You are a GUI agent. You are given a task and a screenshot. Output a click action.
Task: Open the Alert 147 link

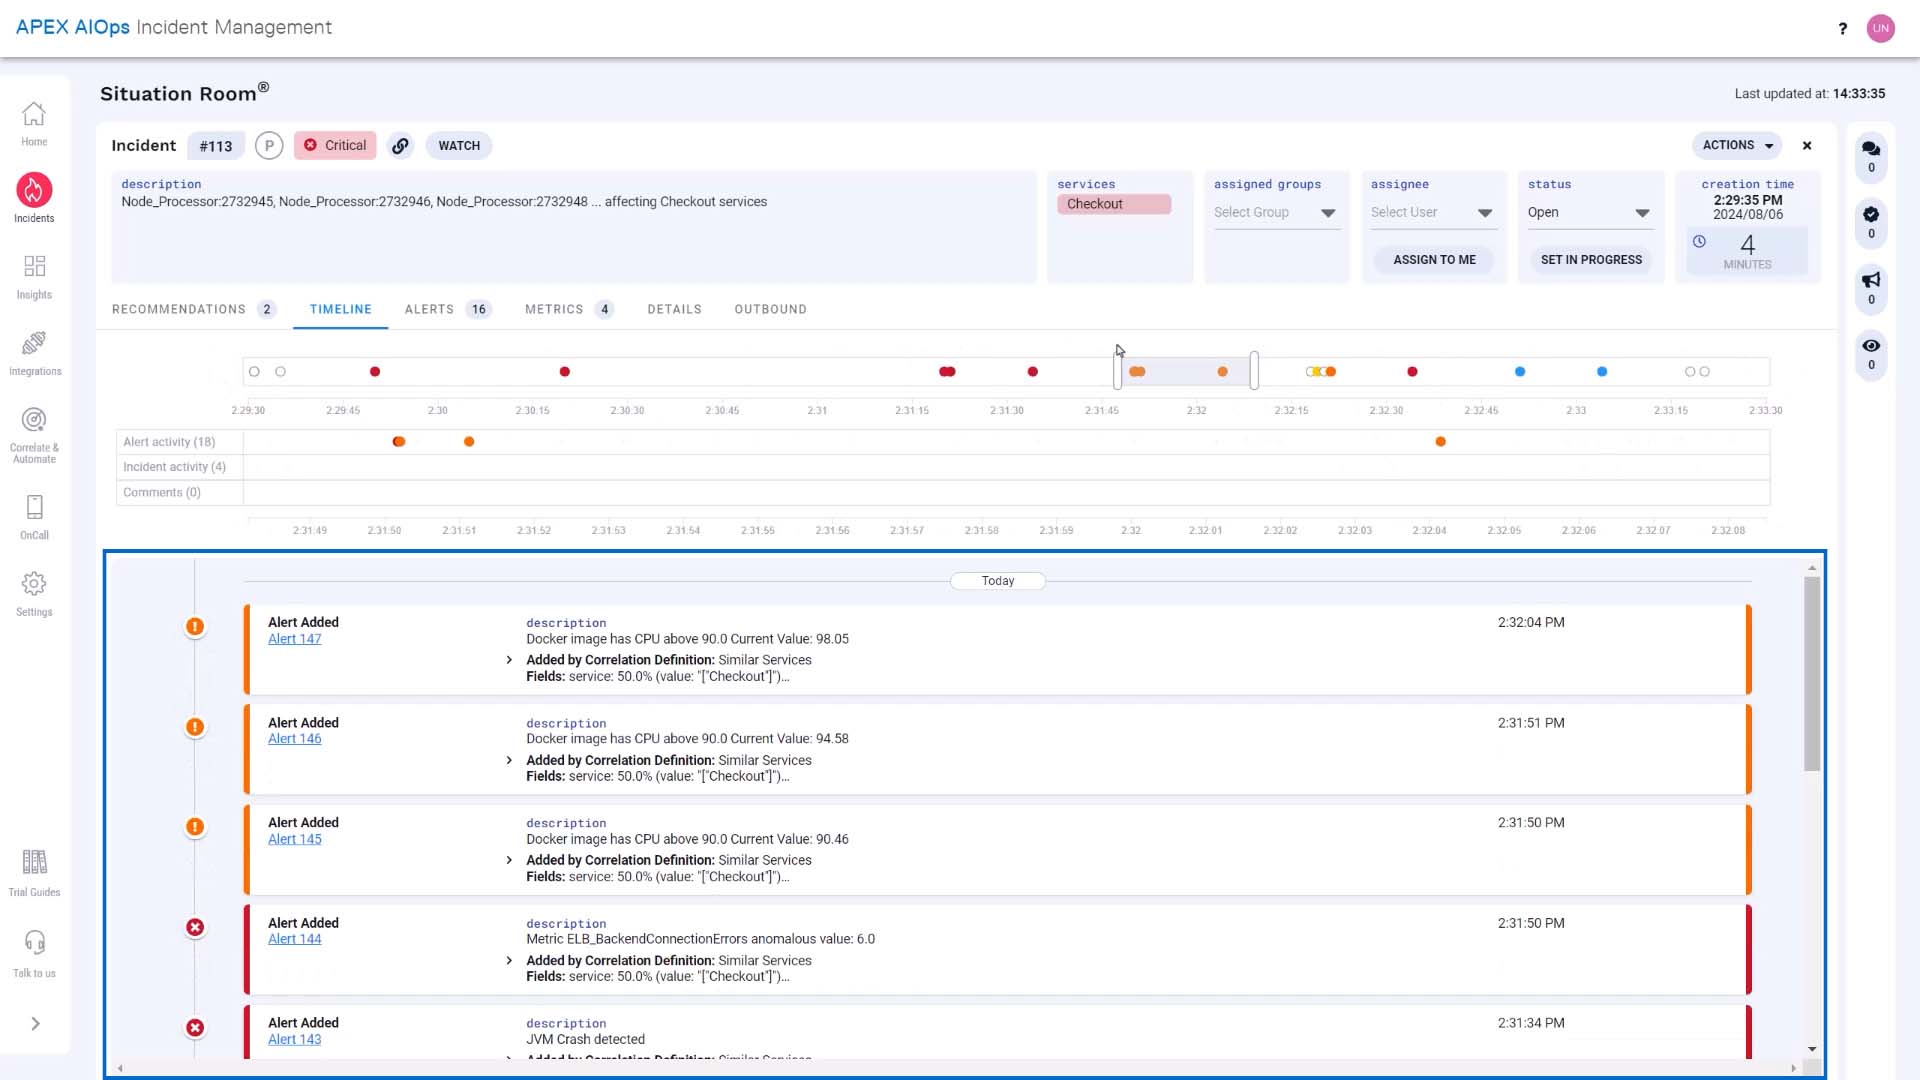pyautogui.click(x=294, y=639)
